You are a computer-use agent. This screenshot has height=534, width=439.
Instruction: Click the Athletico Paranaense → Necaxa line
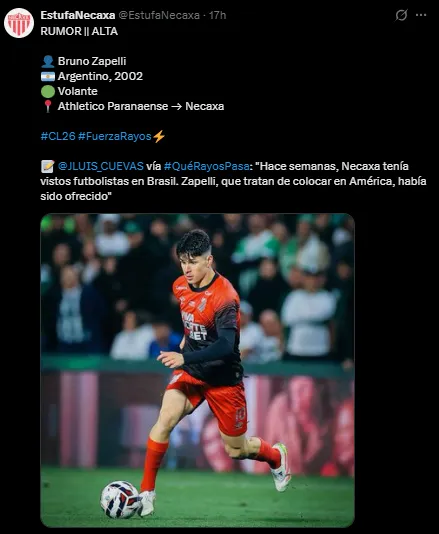[141, 106]
